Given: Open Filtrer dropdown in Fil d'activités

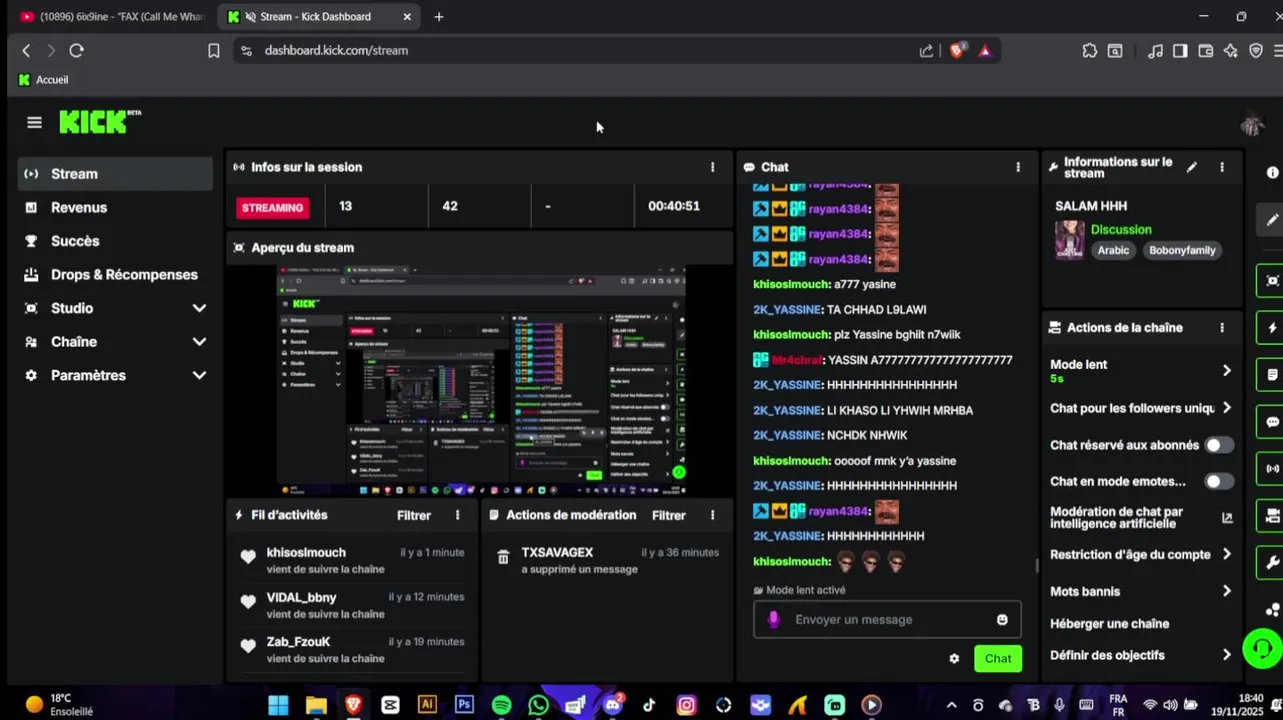Looking at the screenshot, I should (414, 515).
